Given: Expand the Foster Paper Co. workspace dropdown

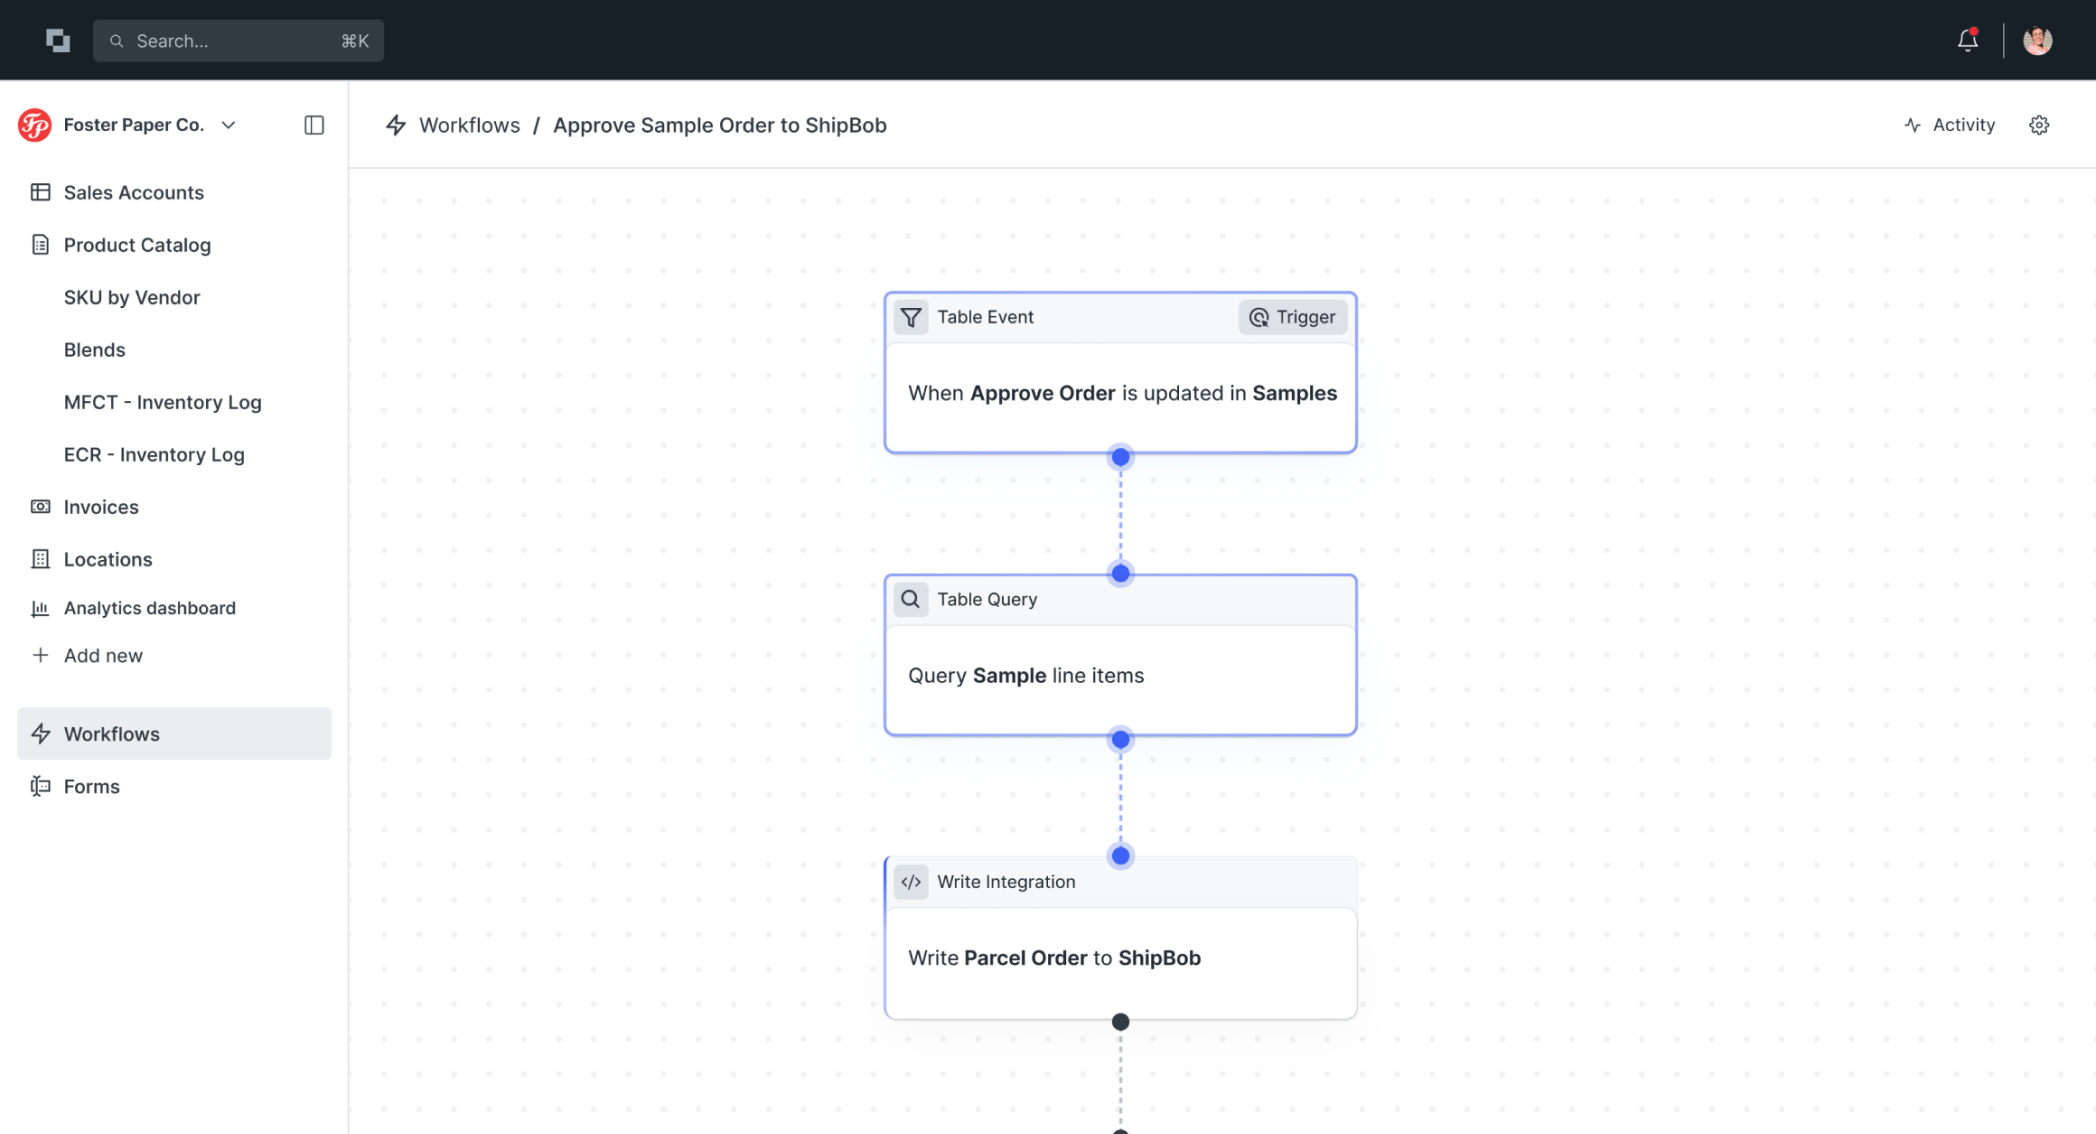Looking at the screenshot, I should 229,125.
